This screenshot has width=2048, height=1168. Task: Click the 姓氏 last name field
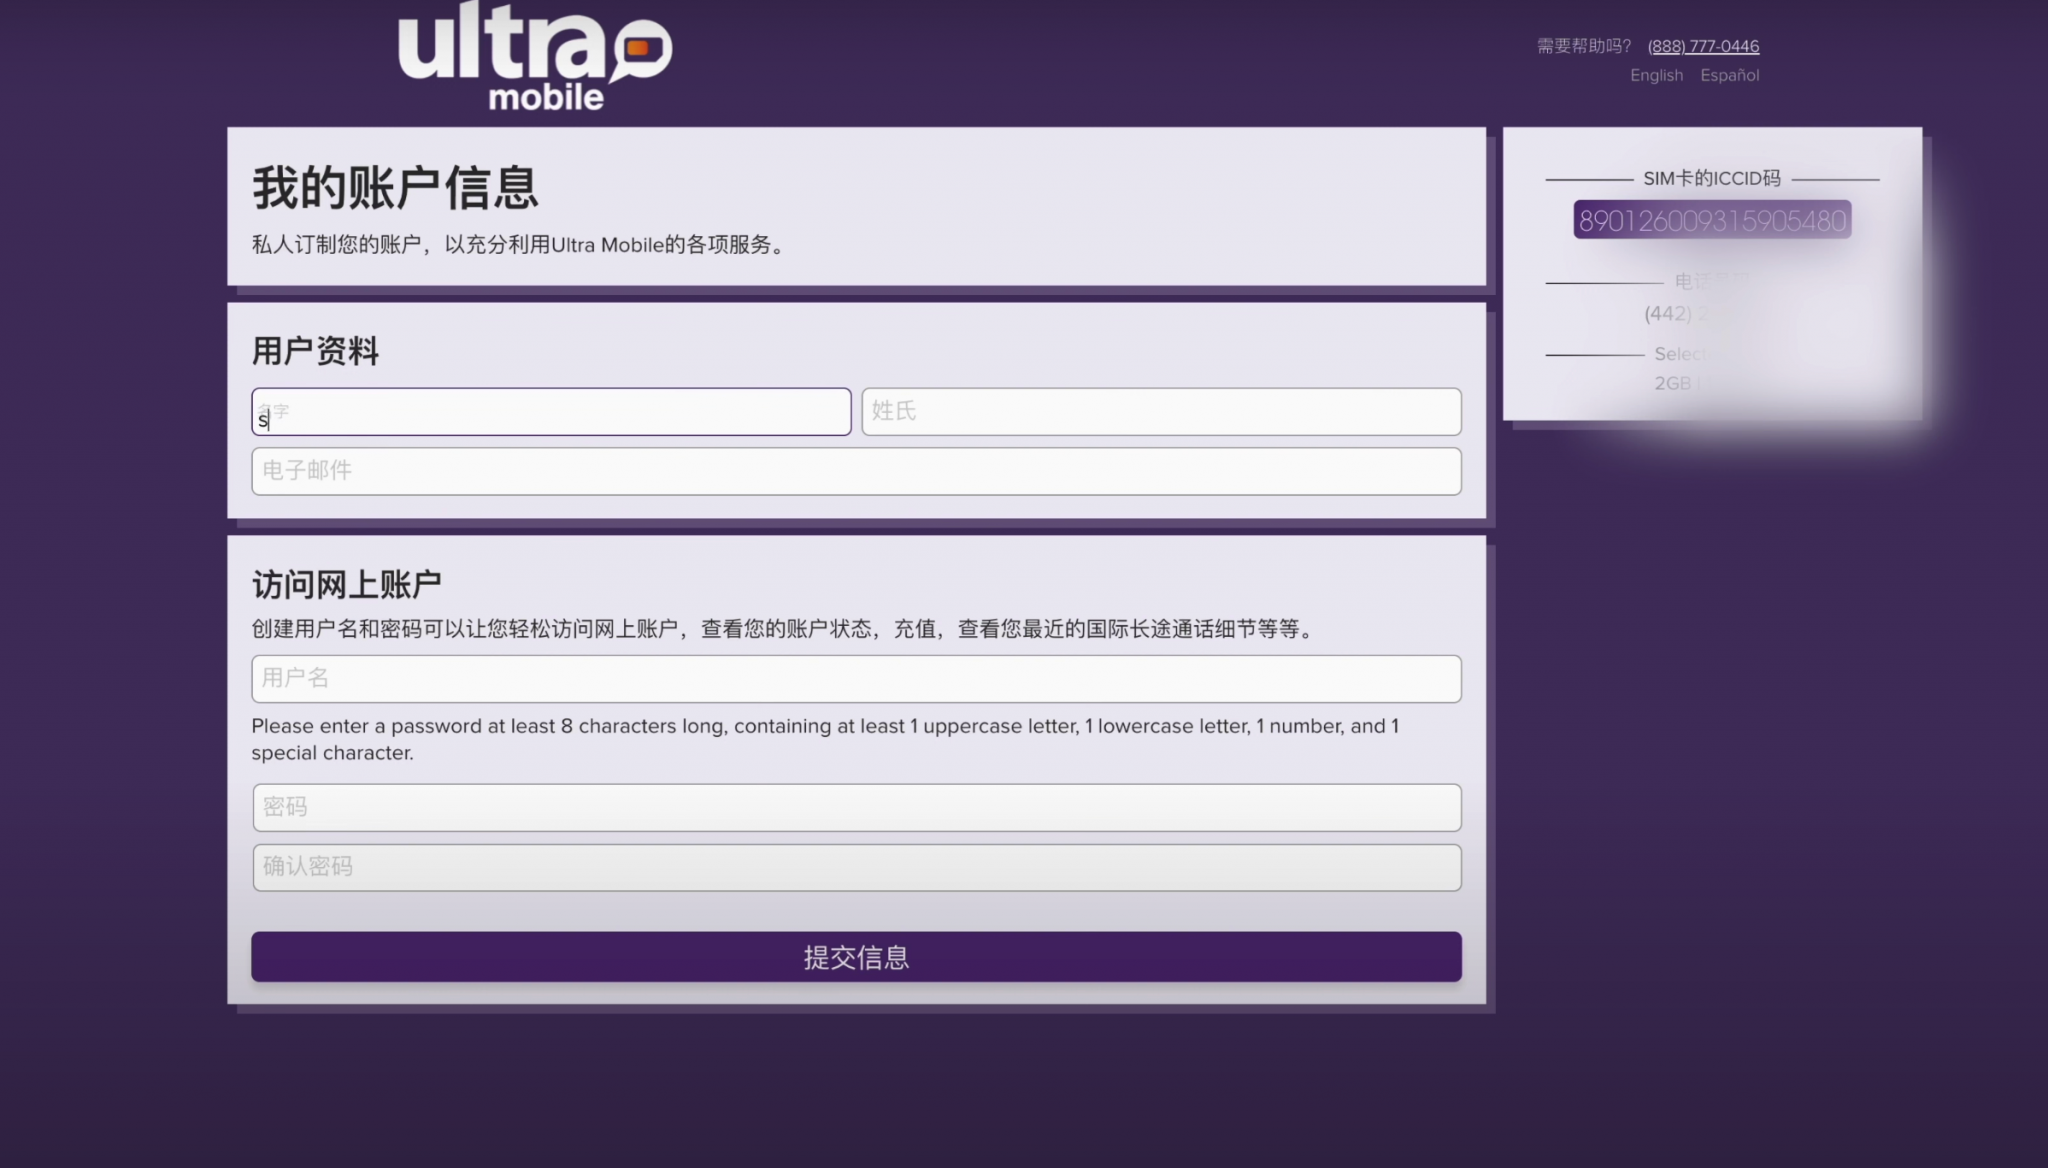[x=1161, y=412]
